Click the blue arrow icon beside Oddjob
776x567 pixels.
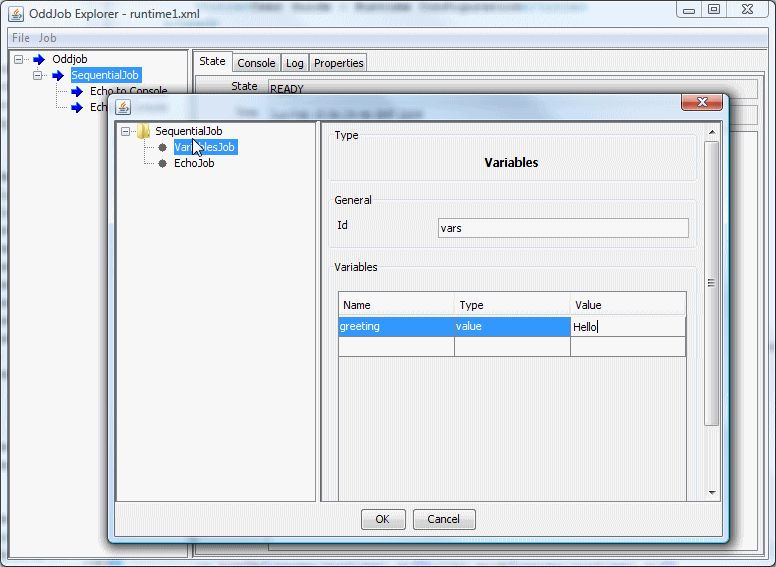(x=40, y=59)
